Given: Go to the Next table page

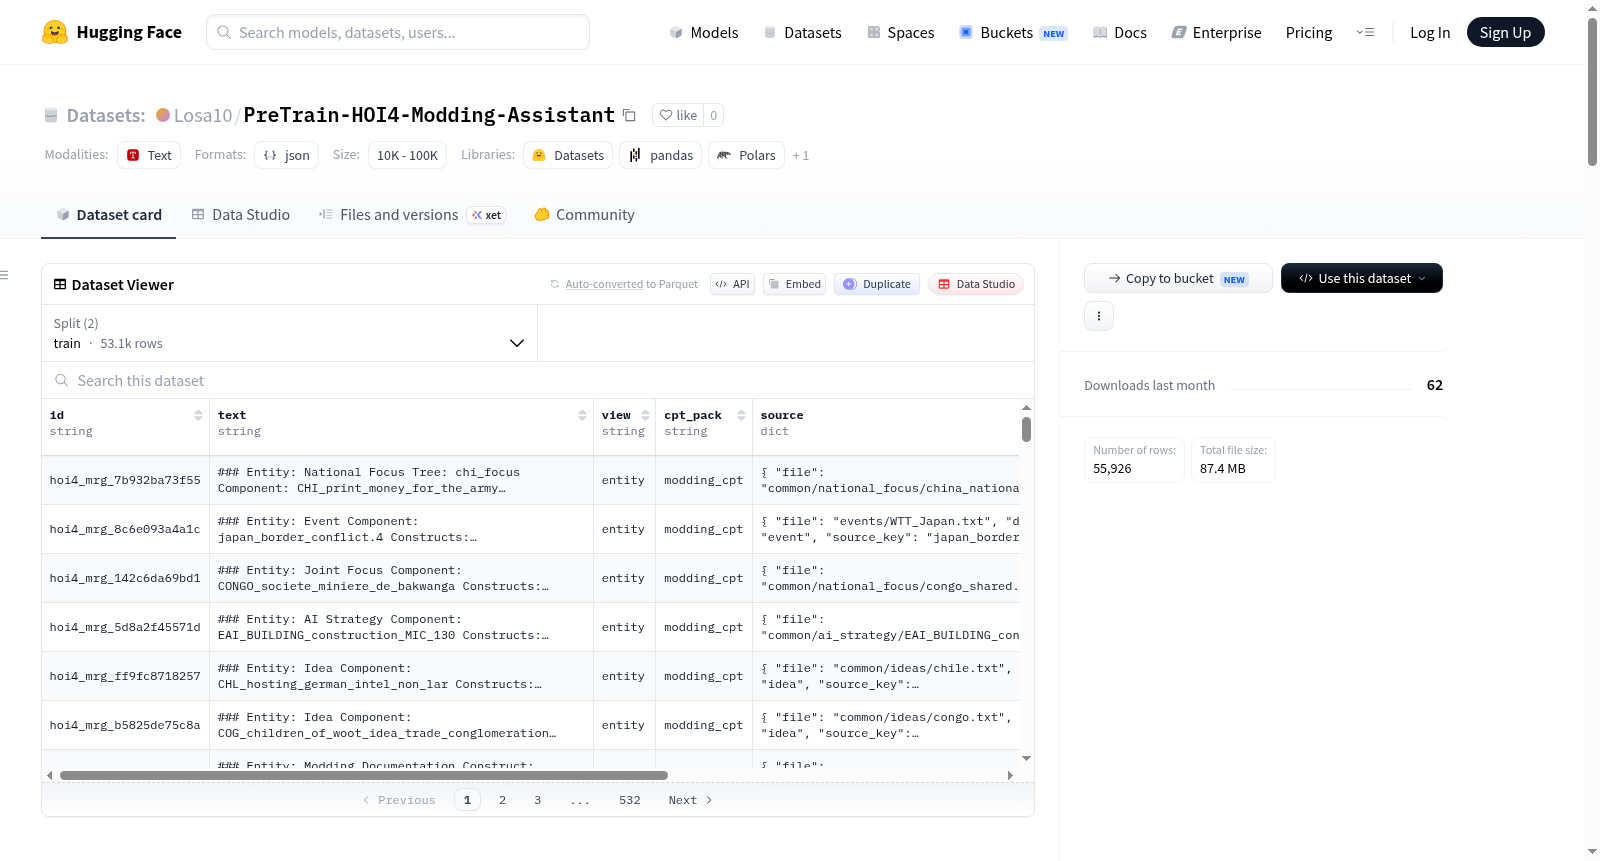Looking at the screenshot, I should [690, 800].
